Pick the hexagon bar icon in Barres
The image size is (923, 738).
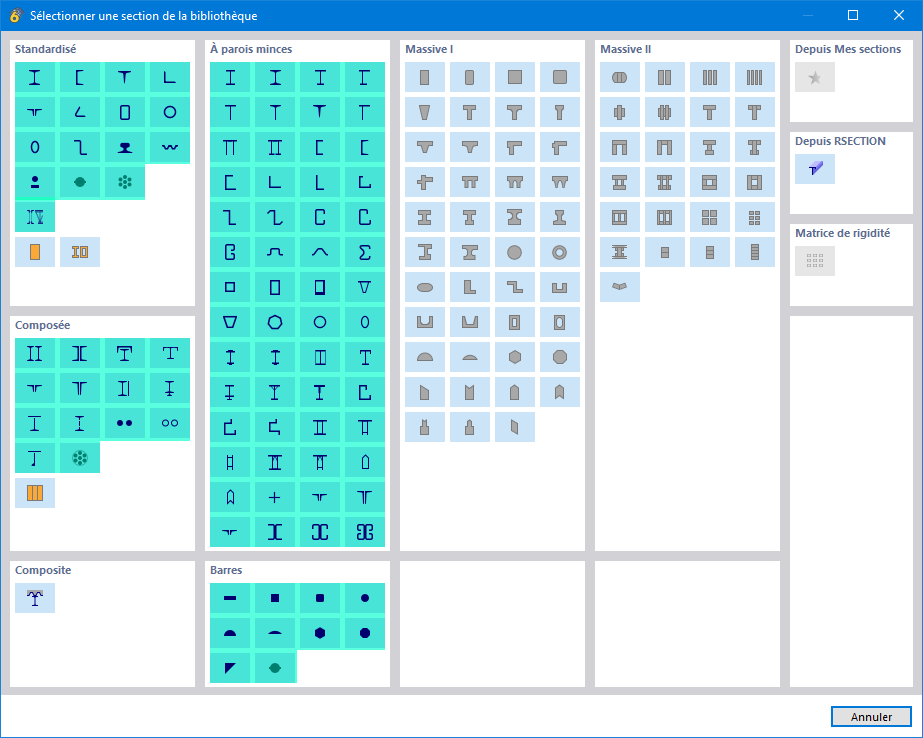tap(320, 633)
